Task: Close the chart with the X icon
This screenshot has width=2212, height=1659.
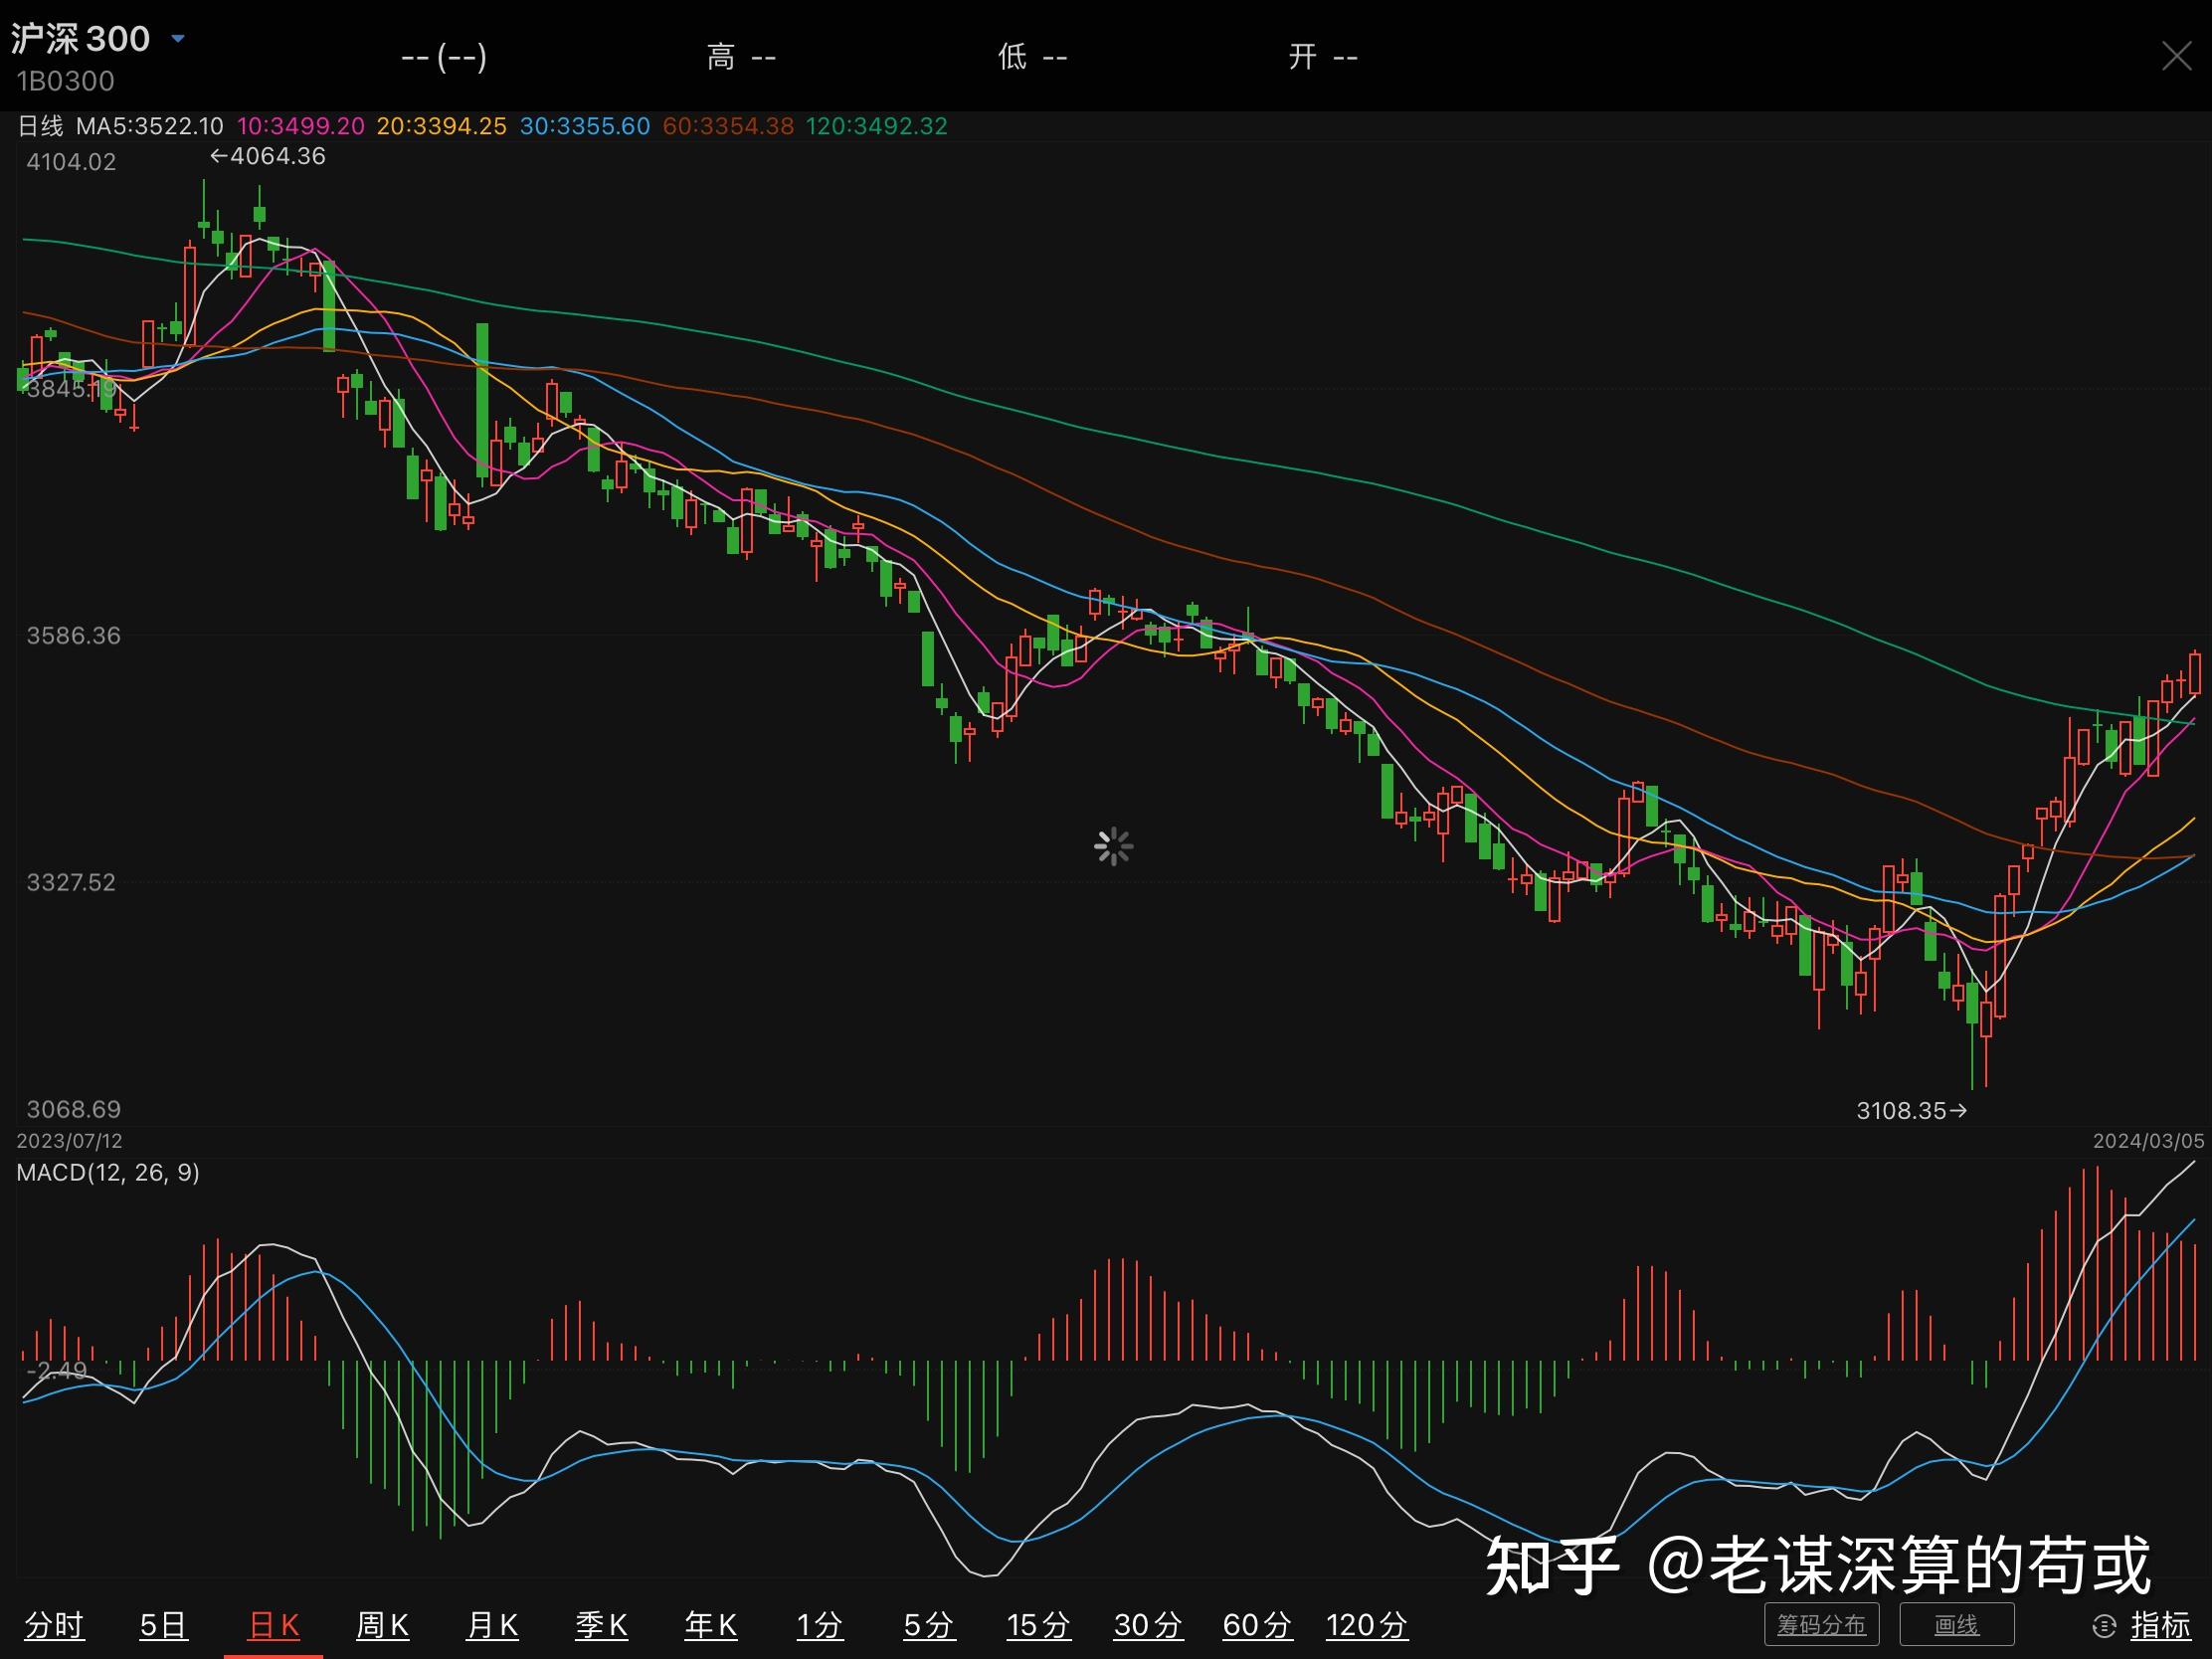Action: point(2176,56)
